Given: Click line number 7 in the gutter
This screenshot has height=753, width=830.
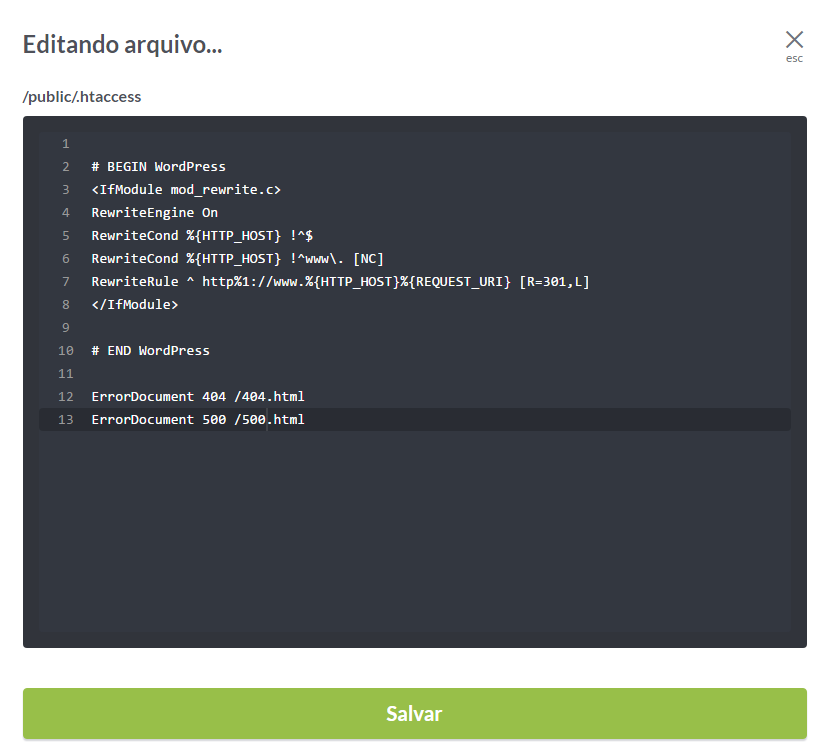Looking at the screenshot, I should coord(66,282).
